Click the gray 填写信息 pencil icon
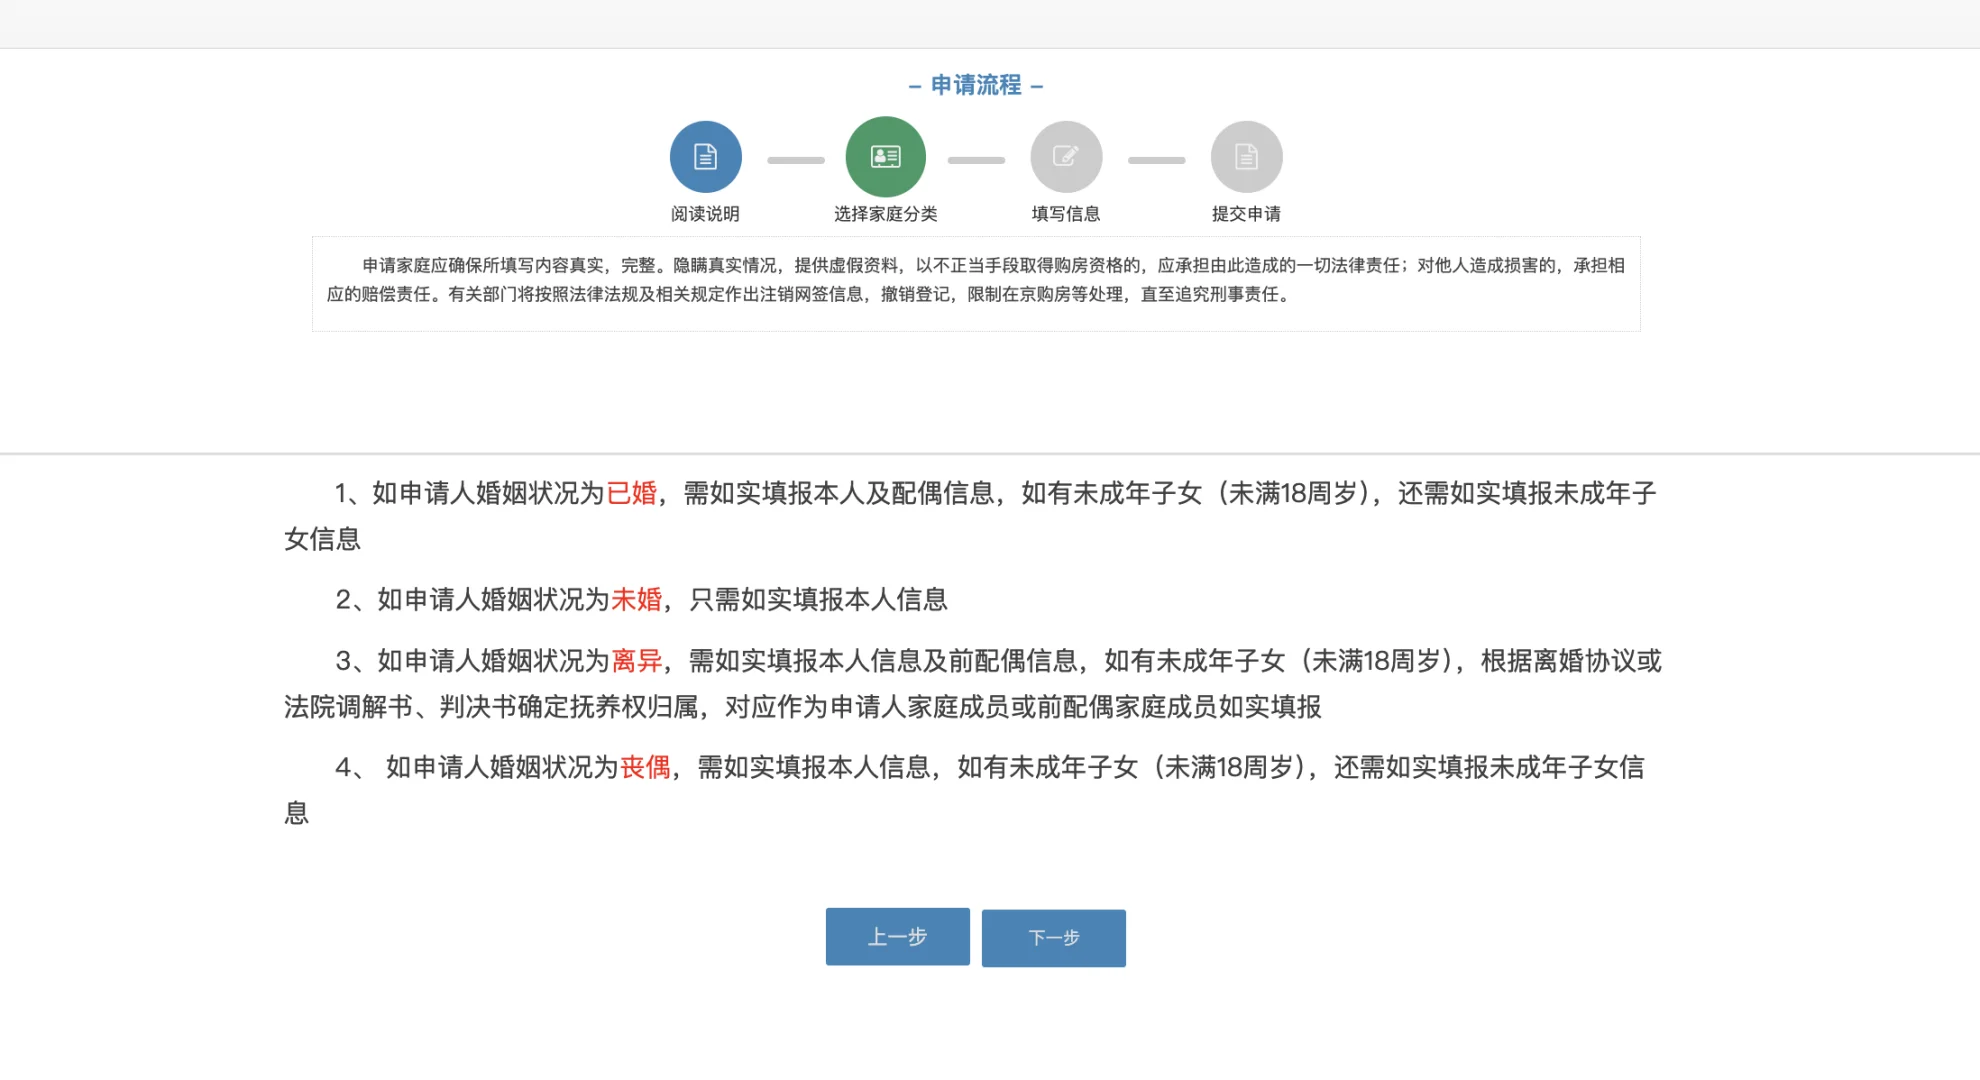The height and width of the screenshot is (1080, 1980). click(x=1066, y=157)
